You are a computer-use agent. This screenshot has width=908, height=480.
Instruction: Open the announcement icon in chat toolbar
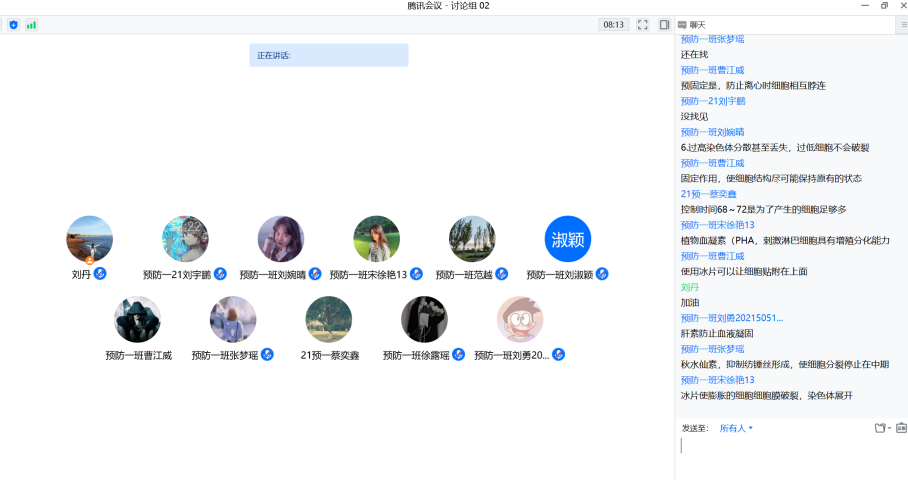(x=901, y=428)
